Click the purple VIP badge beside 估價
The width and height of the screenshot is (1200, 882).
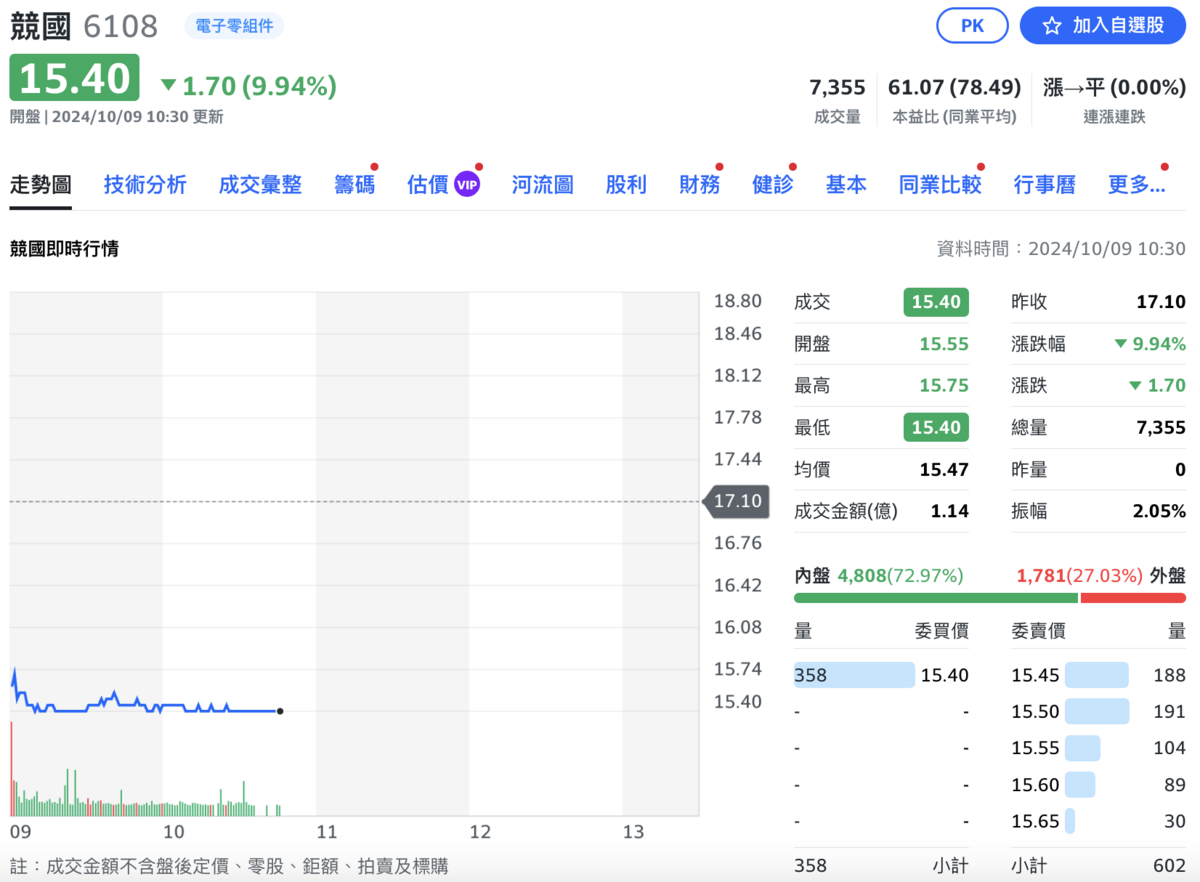pos(467,184)
